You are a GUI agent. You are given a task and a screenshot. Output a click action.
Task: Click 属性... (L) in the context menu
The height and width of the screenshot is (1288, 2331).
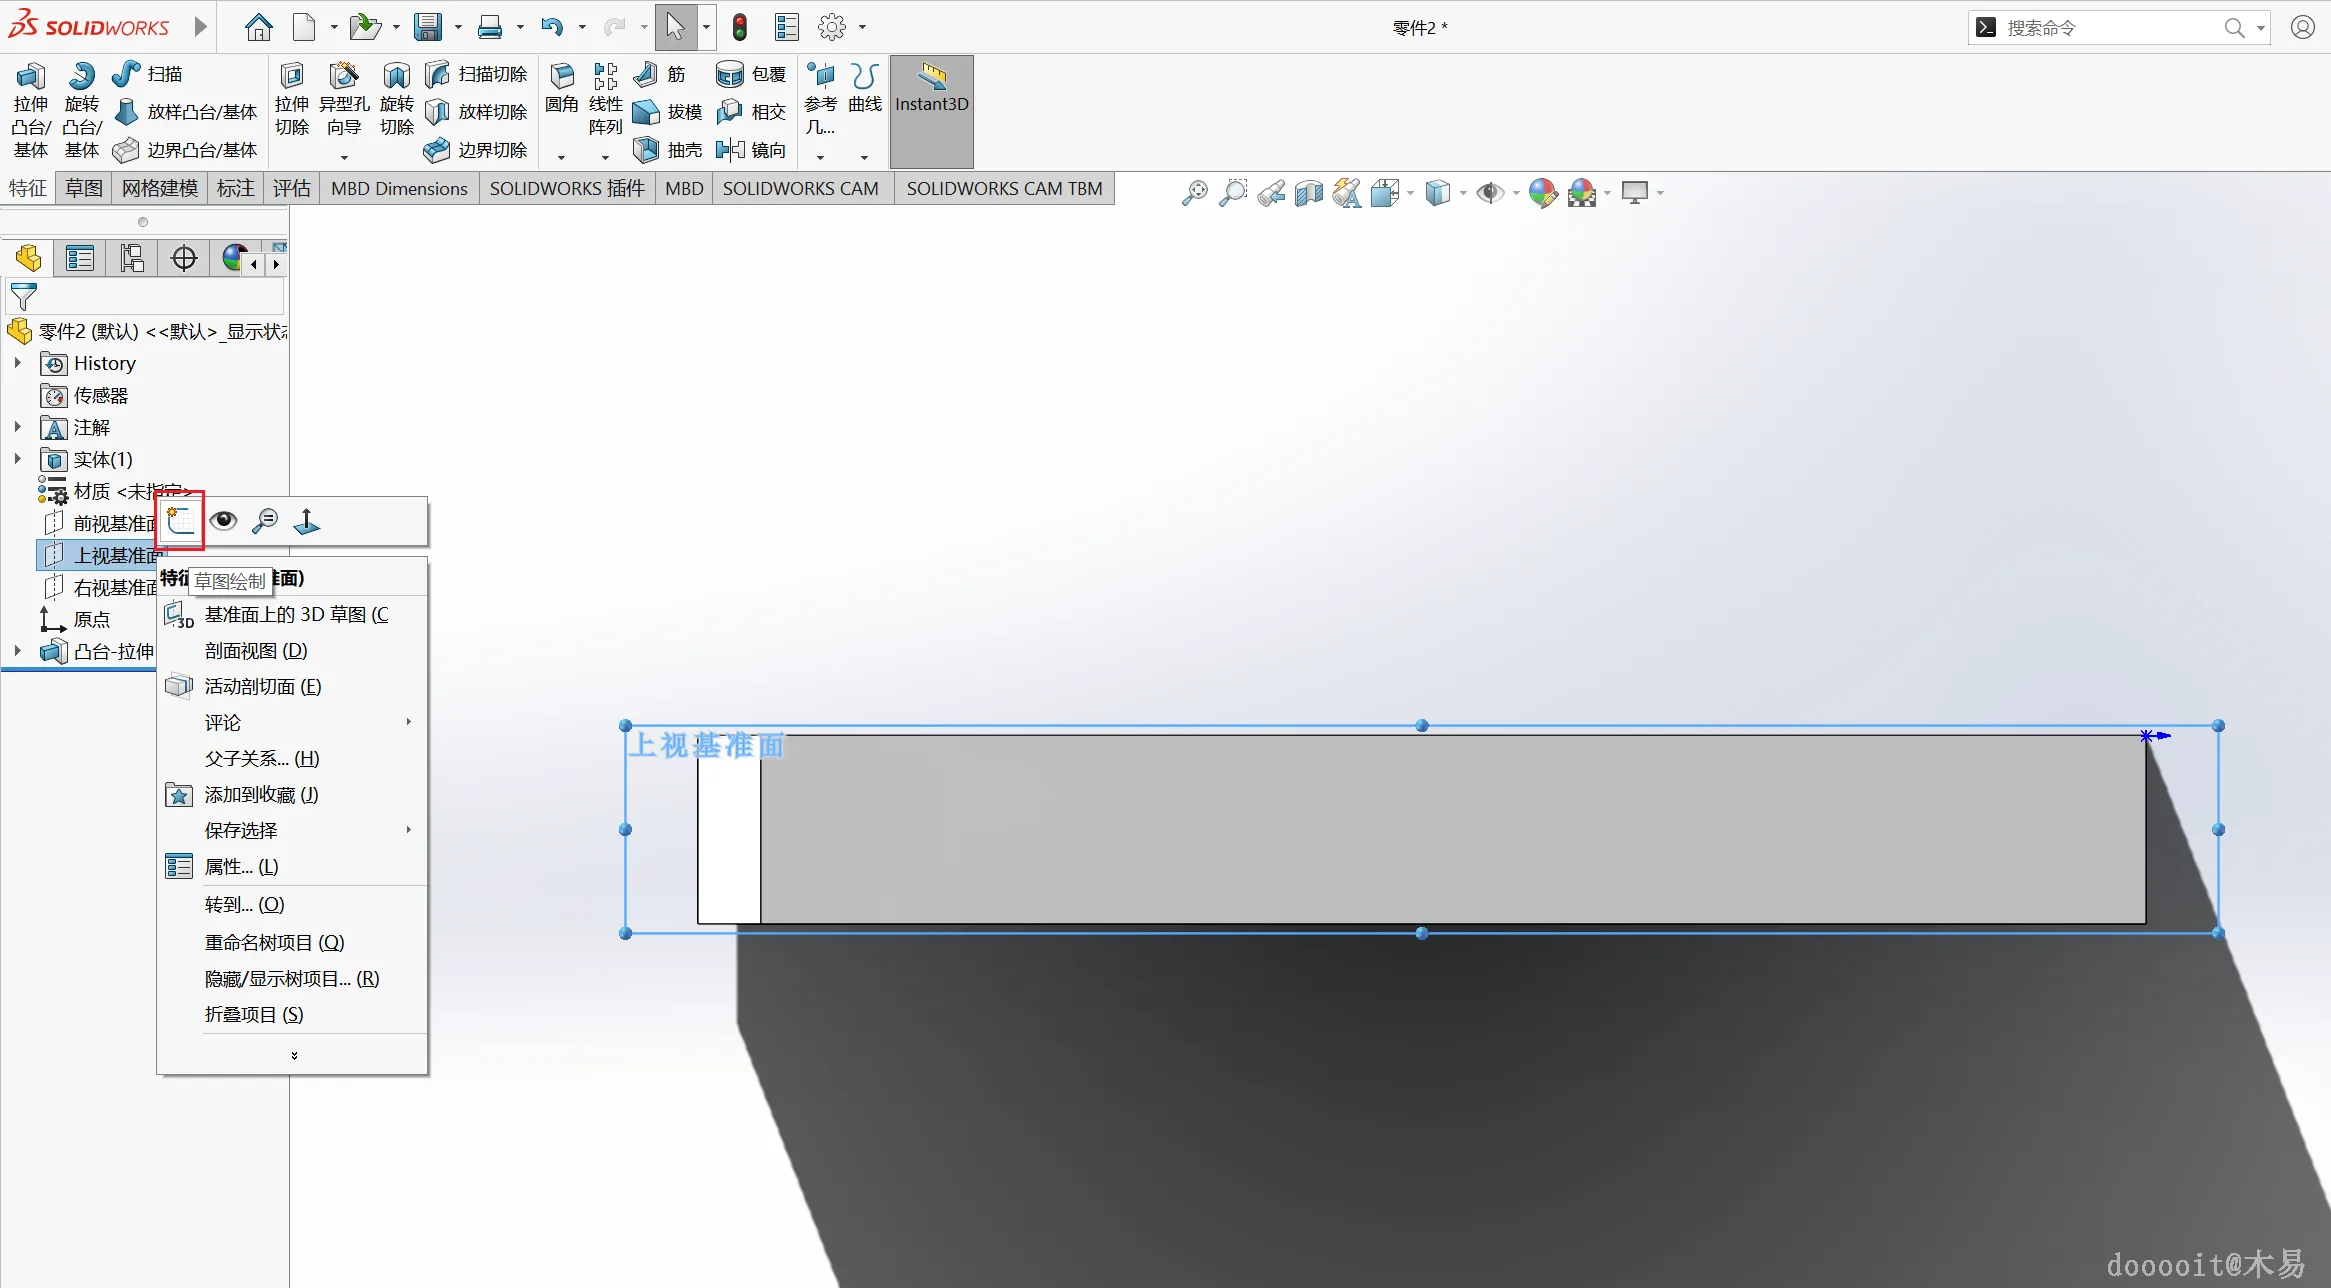pos(241,867)
